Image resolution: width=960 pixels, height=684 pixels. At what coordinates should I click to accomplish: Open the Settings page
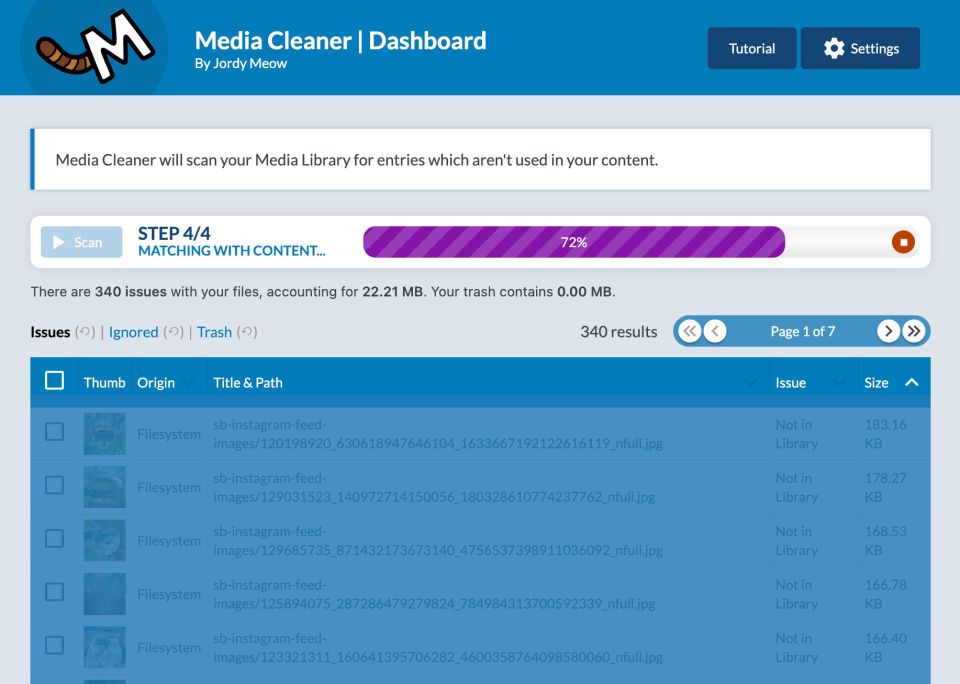860,48
